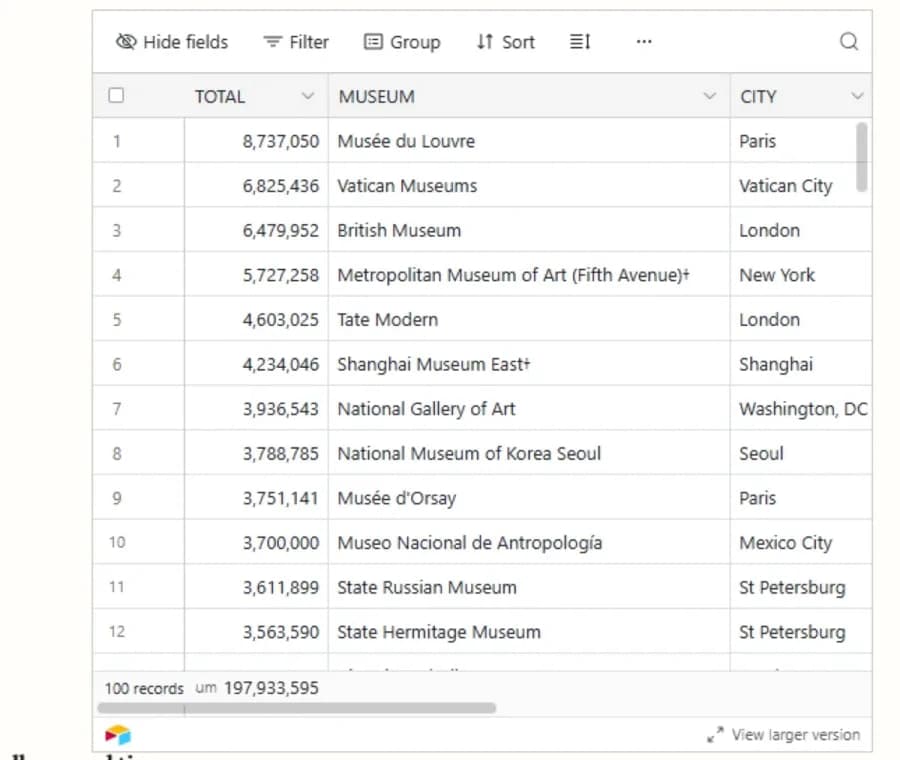Click total value 3,563,590

pos(281,633)
